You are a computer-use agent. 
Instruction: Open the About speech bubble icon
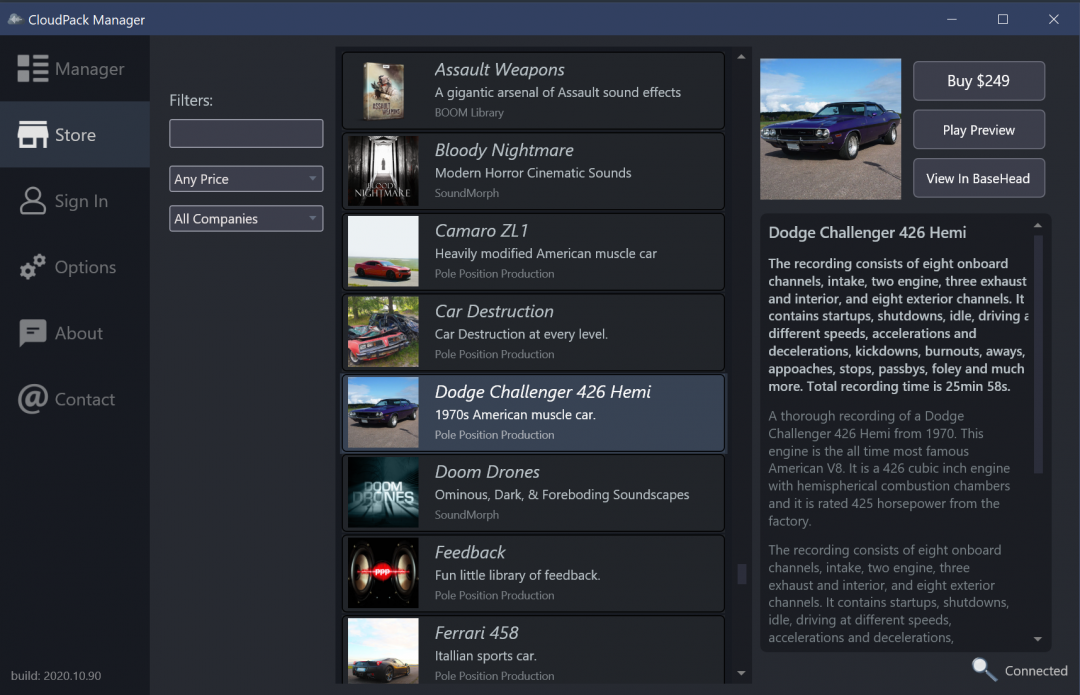point(32,332)
